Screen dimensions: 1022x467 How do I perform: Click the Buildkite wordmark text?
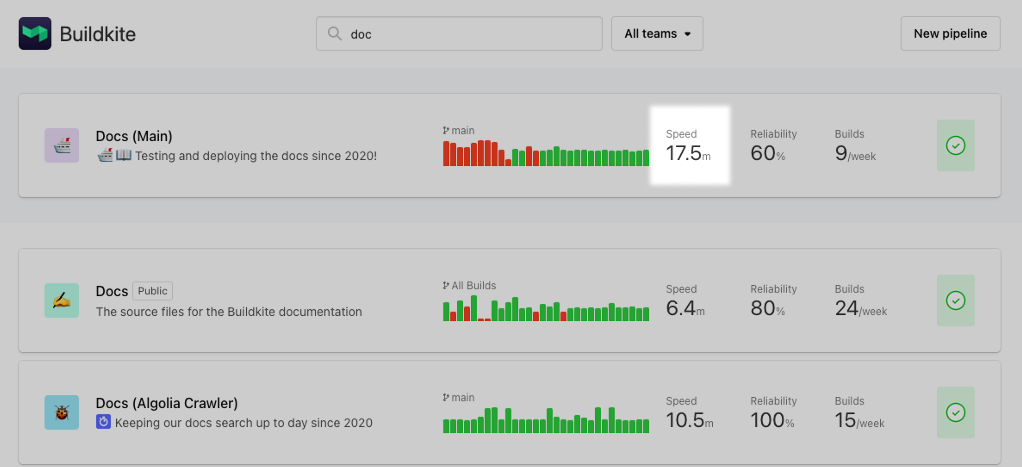click(x=98, y=34)
